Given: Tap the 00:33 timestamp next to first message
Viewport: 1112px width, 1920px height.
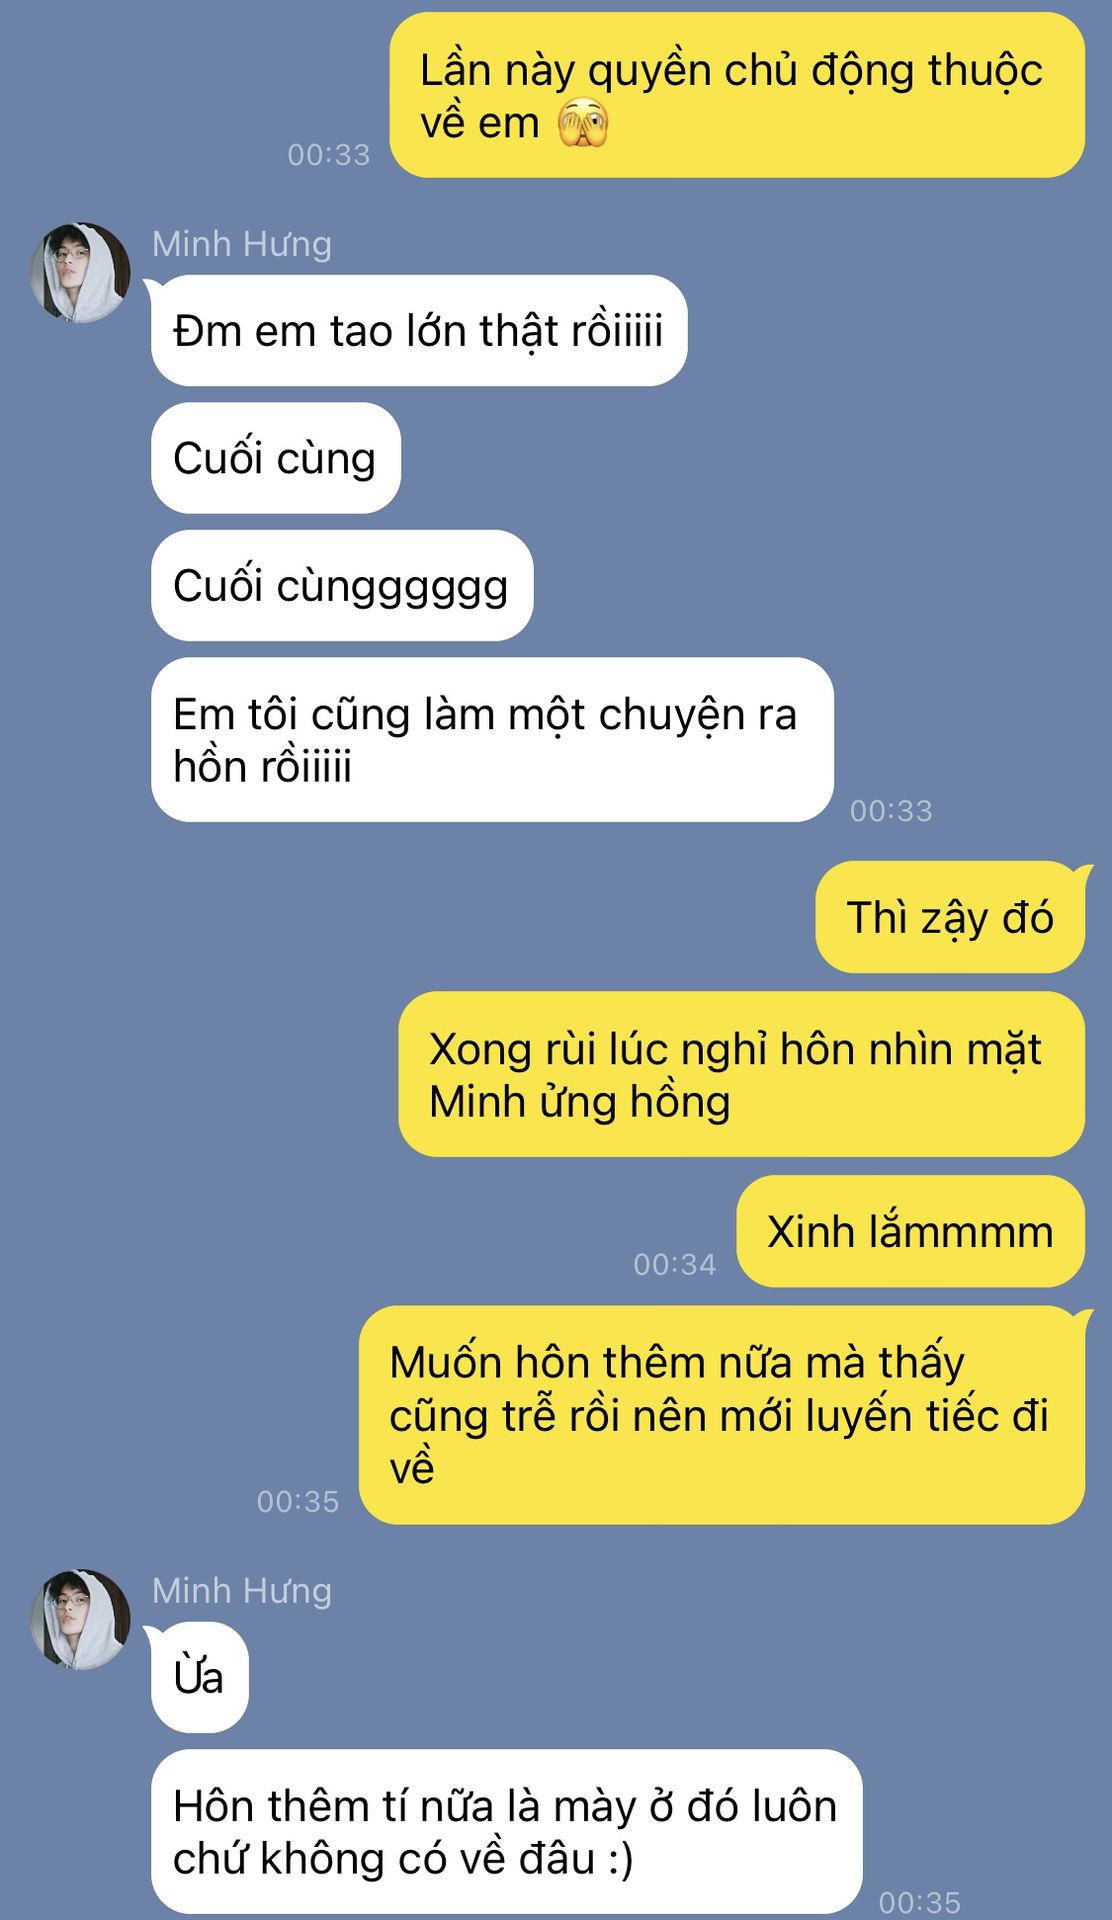Looking at the screenshot, I should point(329,154).
